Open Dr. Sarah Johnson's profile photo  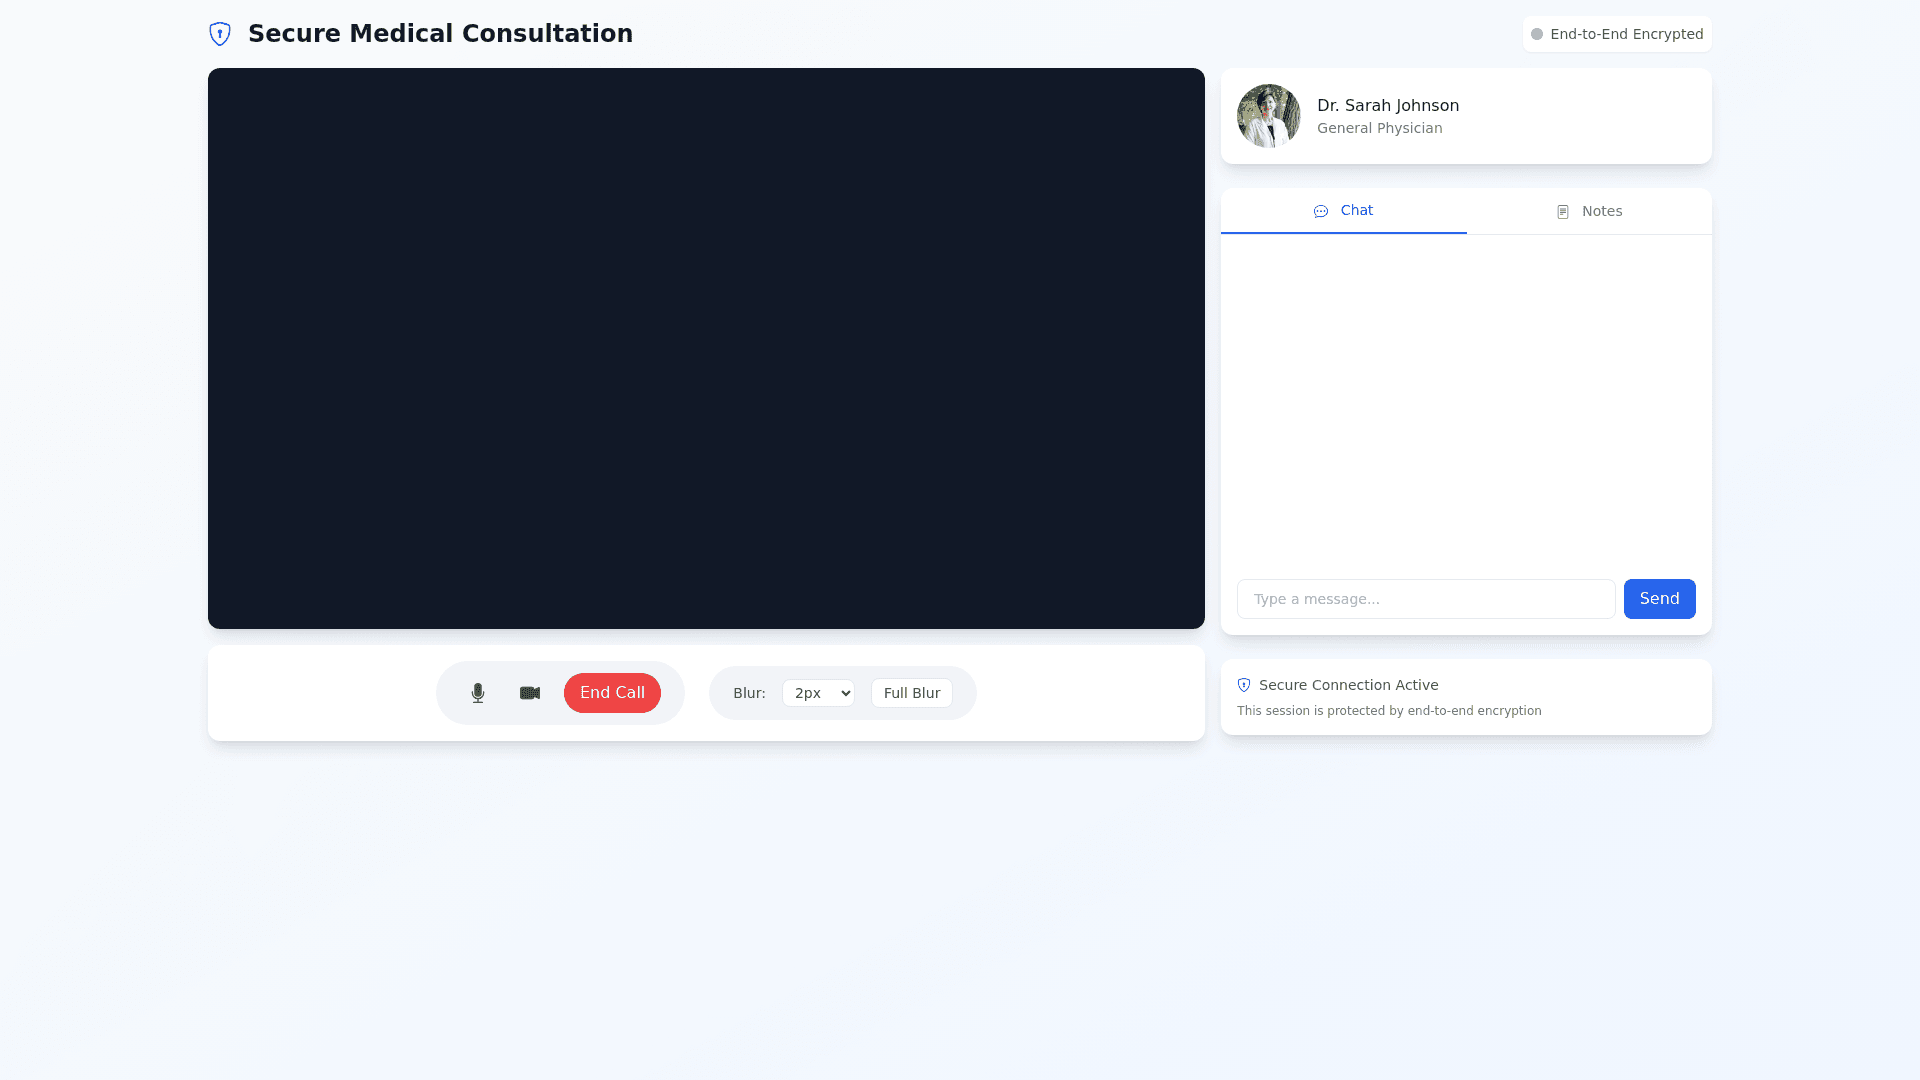1268,116
